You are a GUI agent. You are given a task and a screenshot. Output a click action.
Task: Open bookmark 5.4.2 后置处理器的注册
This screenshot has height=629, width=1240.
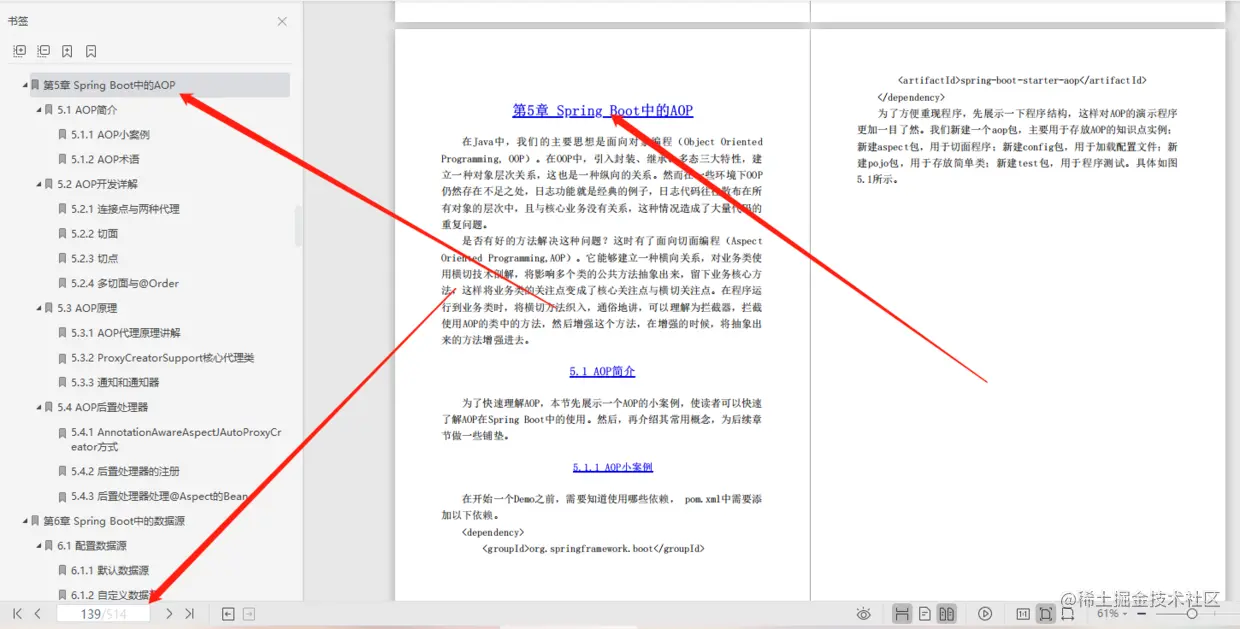(125, 471)
